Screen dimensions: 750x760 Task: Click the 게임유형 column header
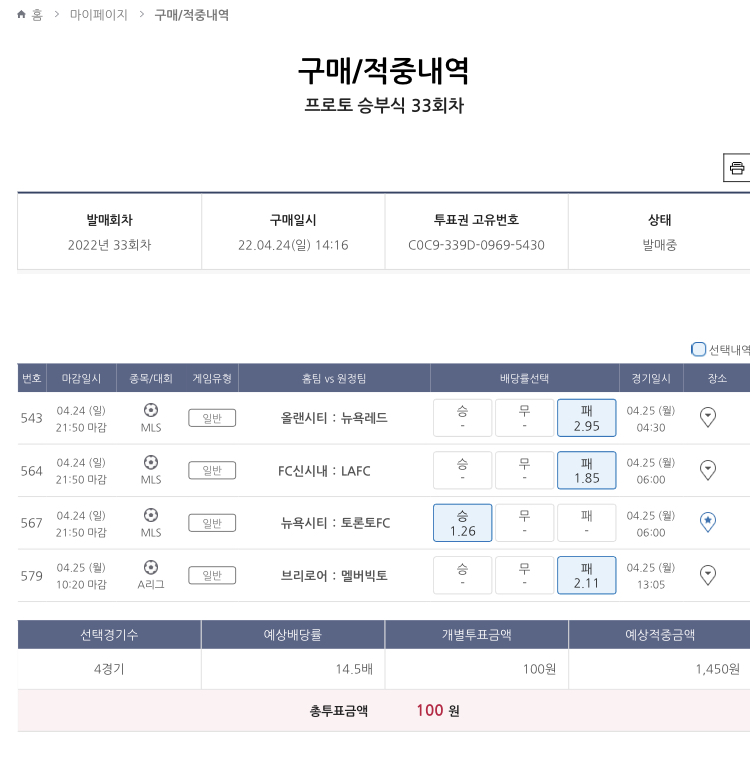pos(212,378)
